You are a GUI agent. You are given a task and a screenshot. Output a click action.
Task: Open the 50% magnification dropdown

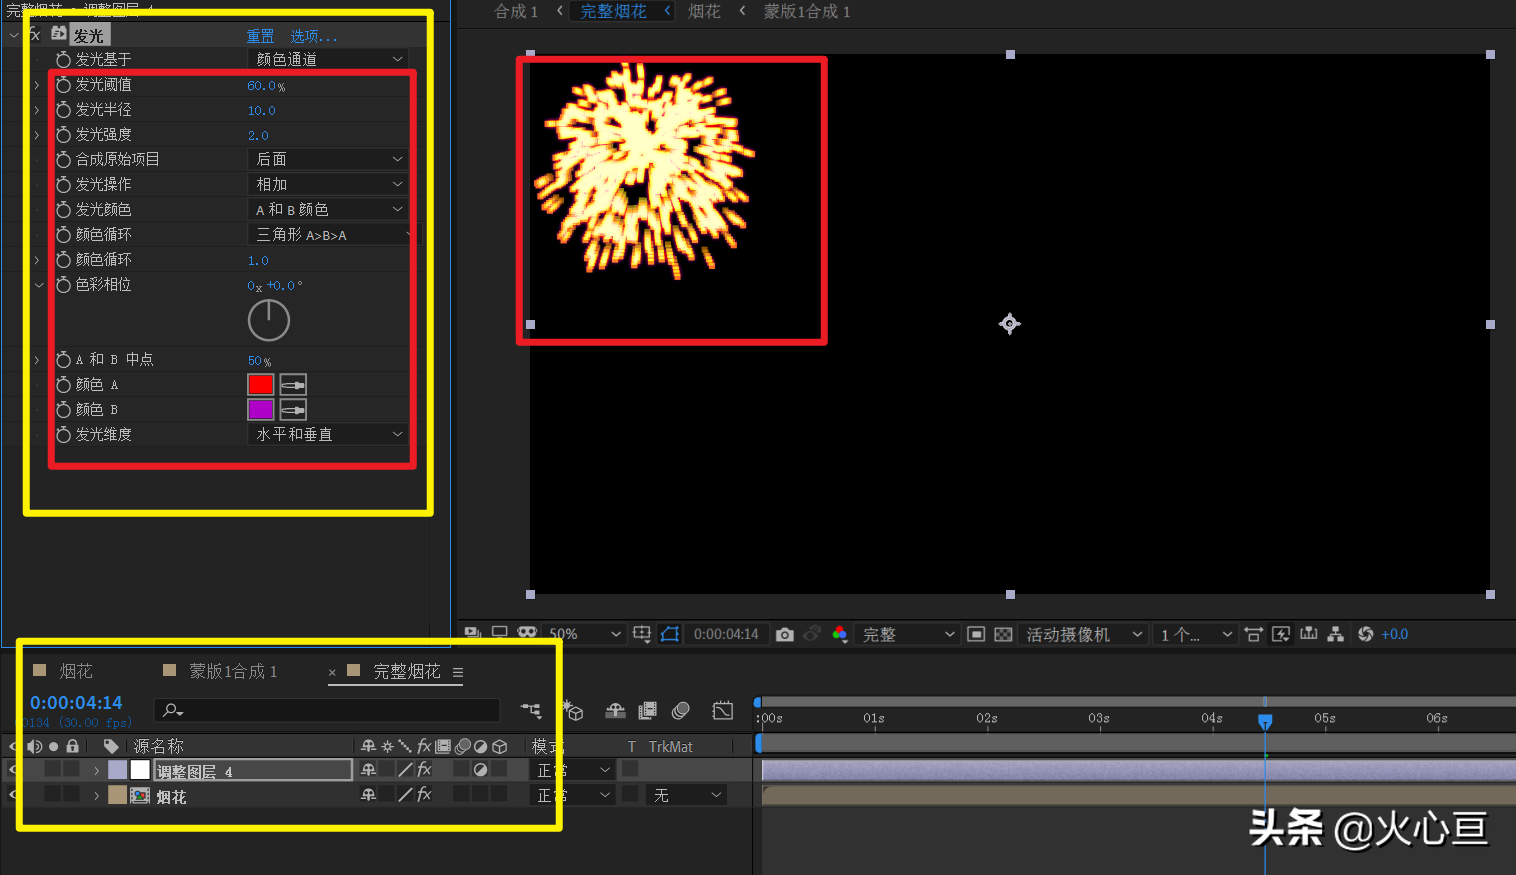(x=585, y=634)
